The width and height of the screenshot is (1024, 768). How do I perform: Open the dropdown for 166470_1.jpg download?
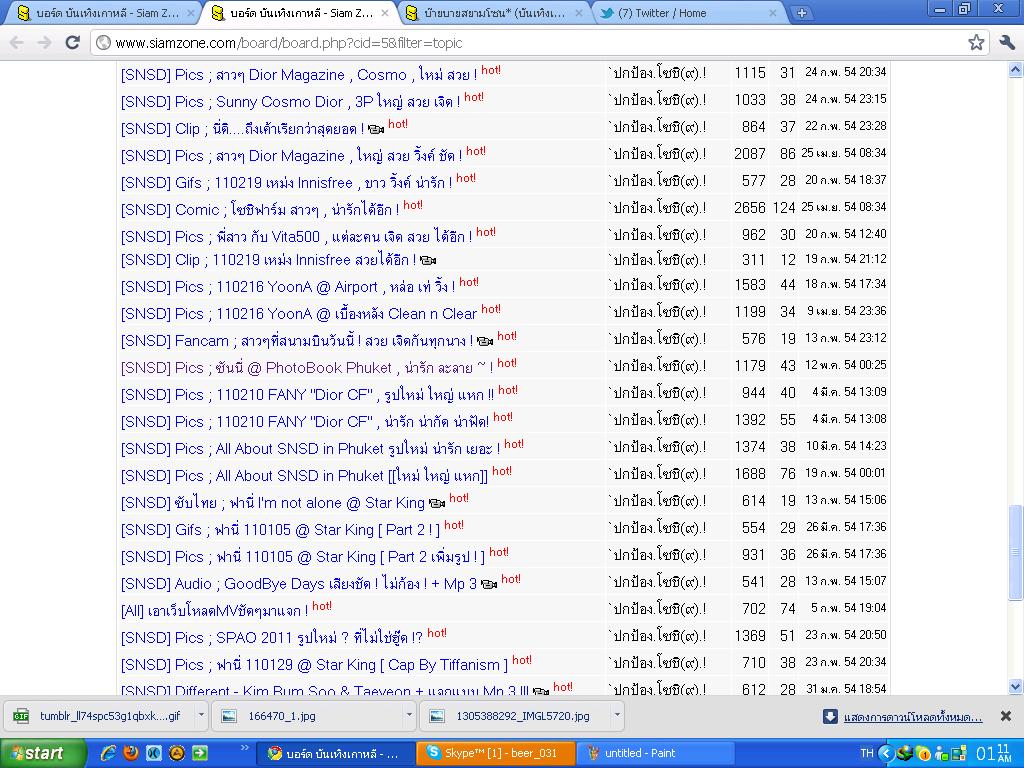pyautogui.click(x=409, y=715)
